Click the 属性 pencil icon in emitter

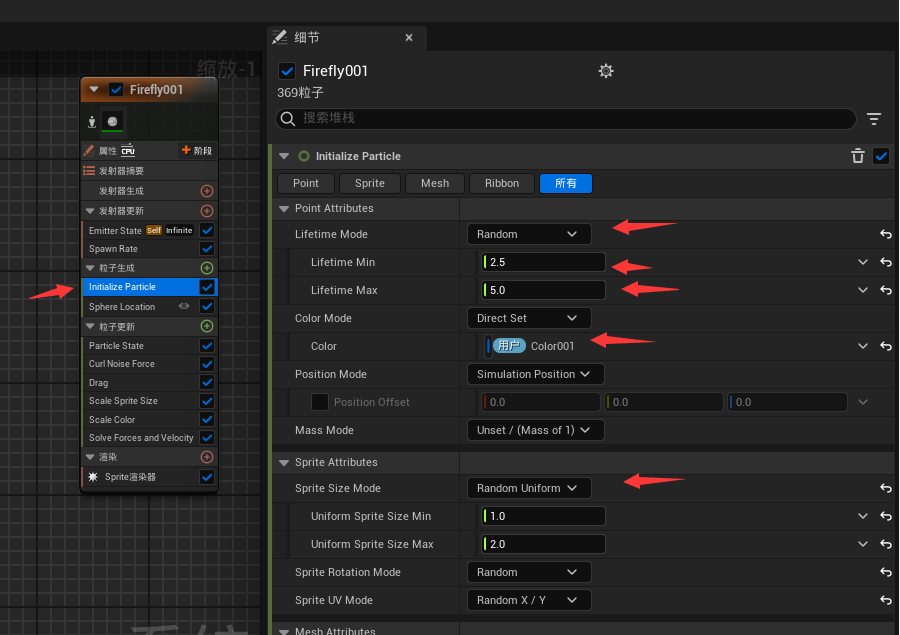pos(88,150)
